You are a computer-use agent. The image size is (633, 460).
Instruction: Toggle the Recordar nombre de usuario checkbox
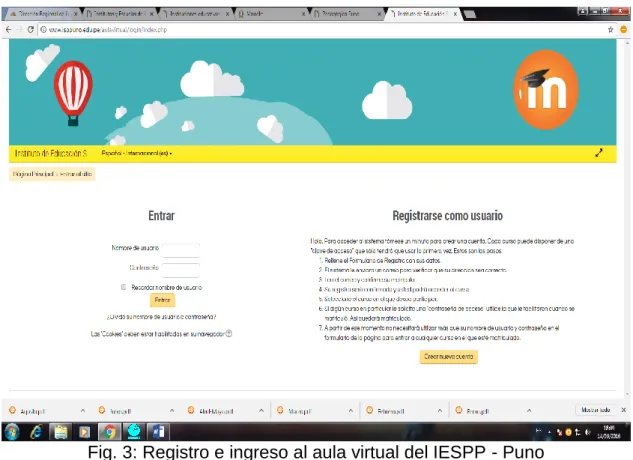[123, 287]
